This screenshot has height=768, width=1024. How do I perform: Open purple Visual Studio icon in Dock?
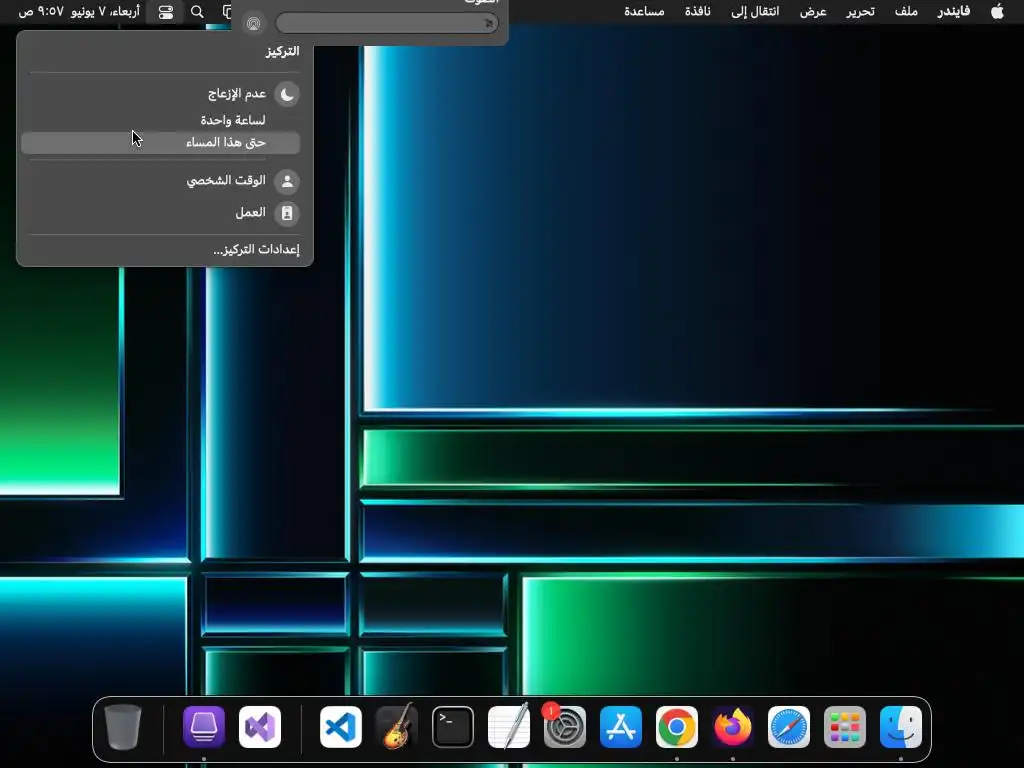click(x=260, y=727)
